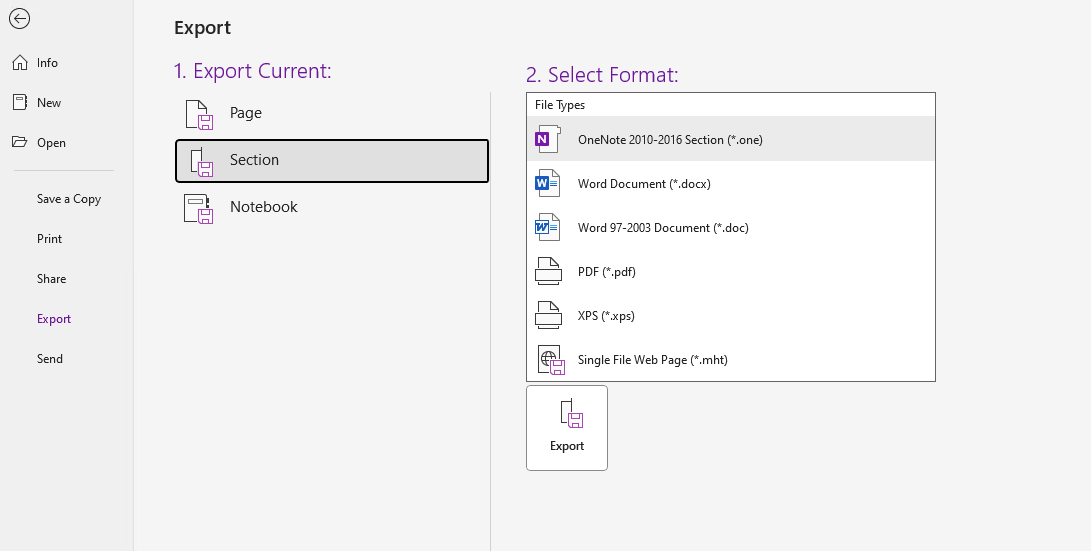Click the PDF printer icon
This screenshot has height=551, width=1091.
(547, 272)
